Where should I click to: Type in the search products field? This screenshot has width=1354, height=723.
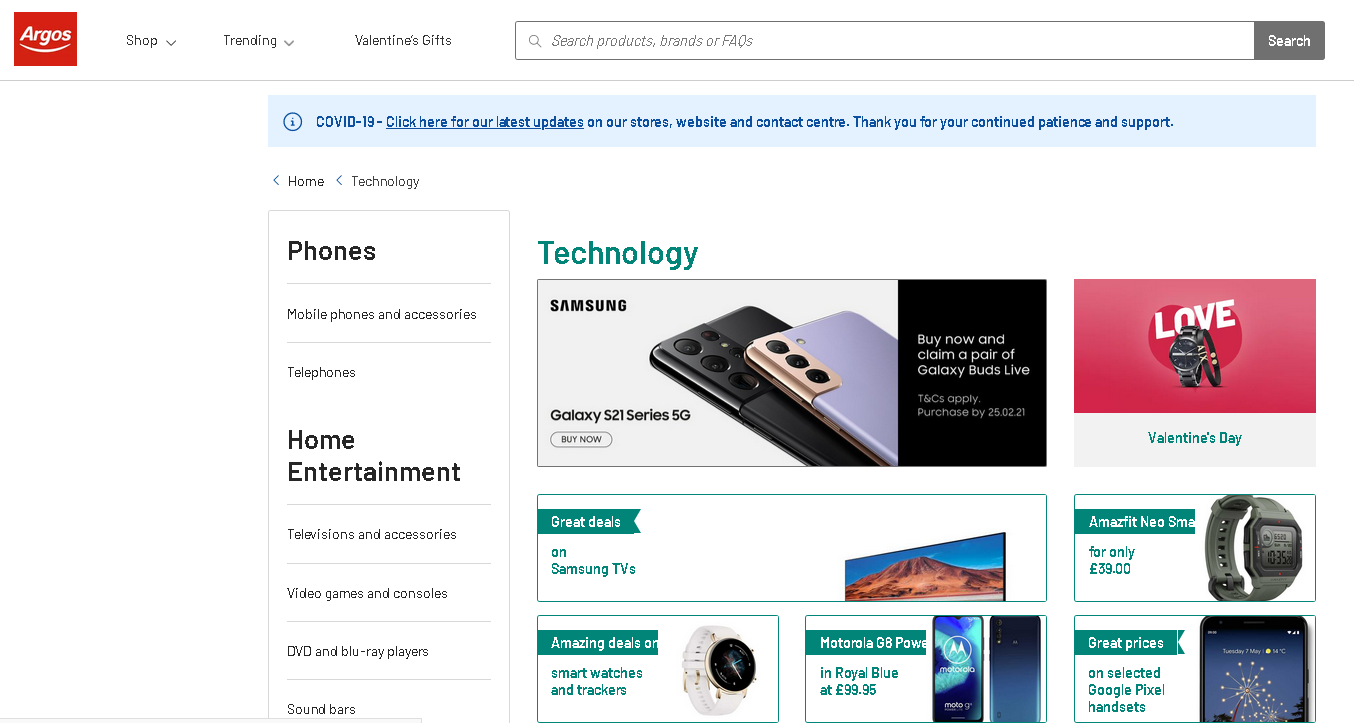[890, 41]
